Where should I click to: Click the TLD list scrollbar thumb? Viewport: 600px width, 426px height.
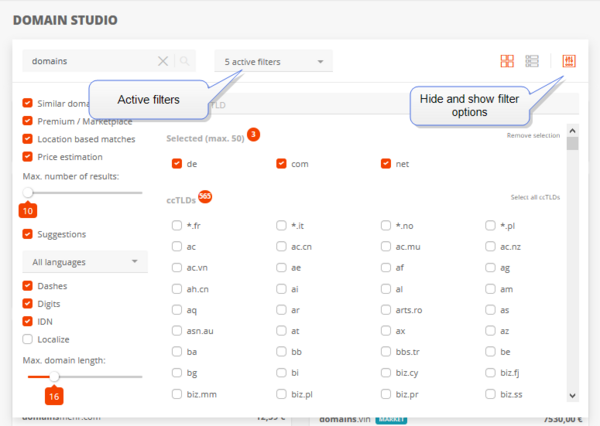tap(572, 144)
